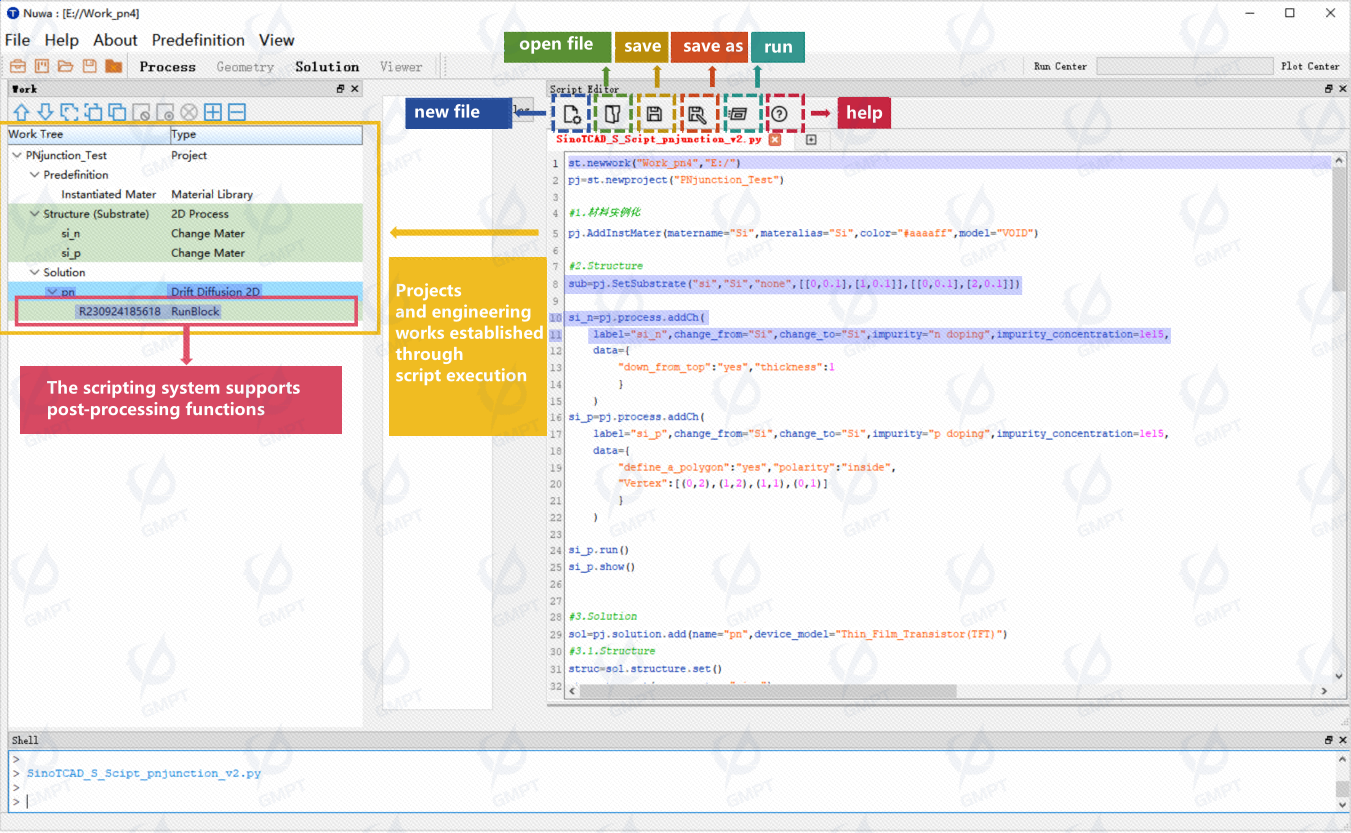Select the SinoTCAD_S_Scipt_pnjunction_v2.py editor tab
The height and width of the screenshot is (833, 1351).
click(659, 140)
